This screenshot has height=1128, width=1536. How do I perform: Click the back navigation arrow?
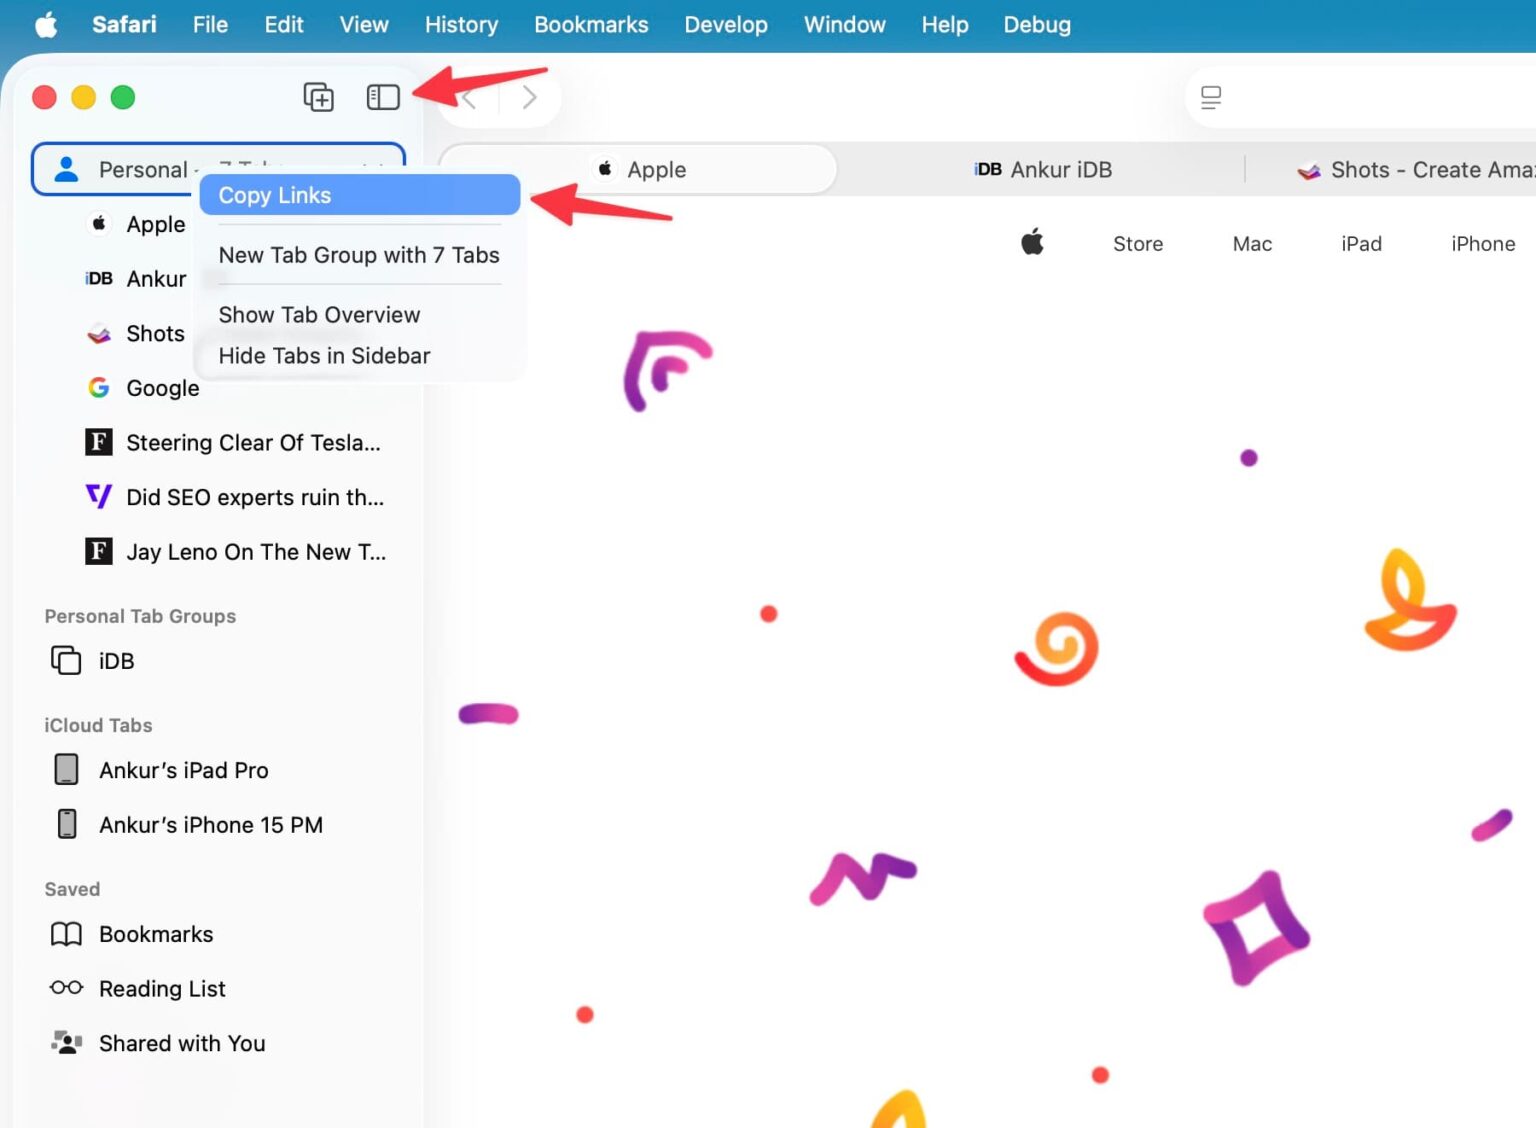coord(468,98)
